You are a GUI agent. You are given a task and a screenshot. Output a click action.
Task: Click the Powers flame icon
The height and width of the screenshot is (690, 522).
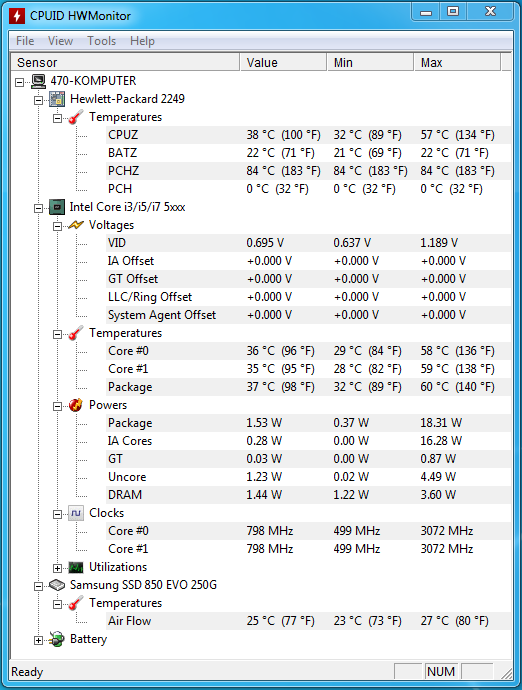76,405
